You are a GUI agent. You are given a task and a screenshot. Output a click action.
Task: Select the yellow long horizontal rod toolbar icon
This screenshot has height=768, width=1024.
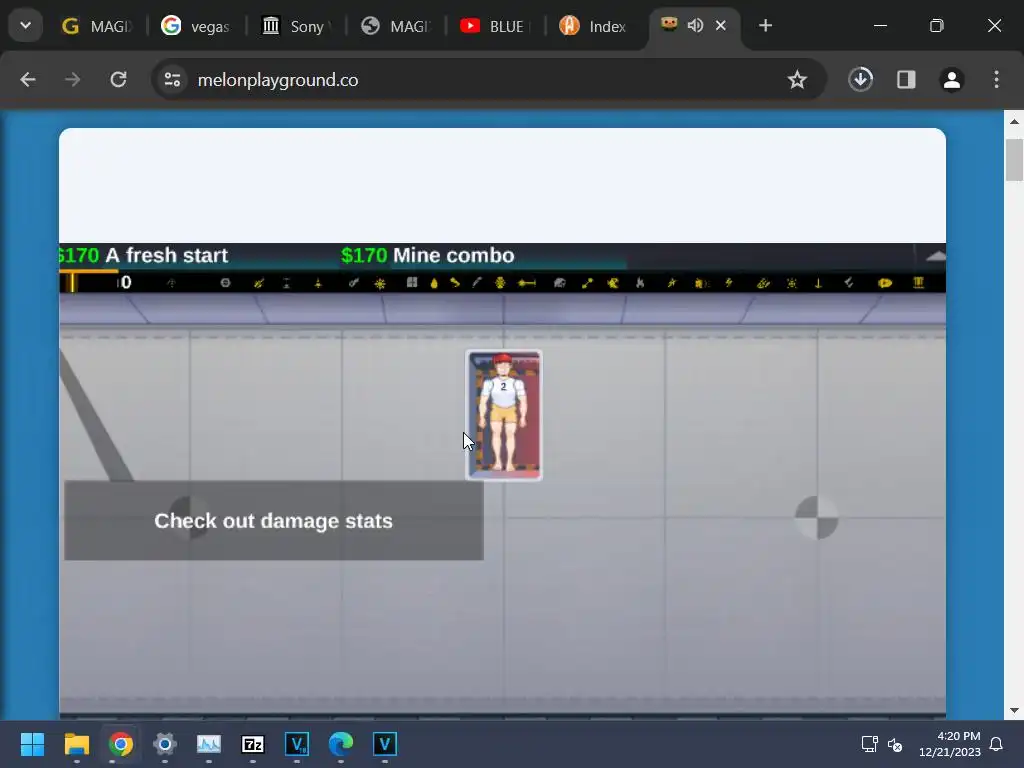click(x=527, y=283)
